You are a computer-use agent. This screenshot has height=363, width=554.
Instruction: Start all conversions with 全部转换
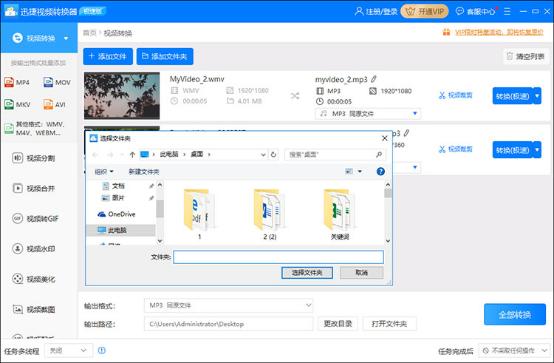pyautogui.click(x=515, y=314)
